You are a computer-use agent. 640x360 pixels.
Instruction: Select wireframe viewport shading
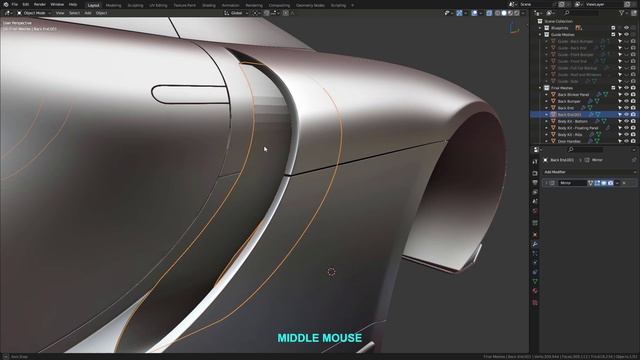point(497,13)
